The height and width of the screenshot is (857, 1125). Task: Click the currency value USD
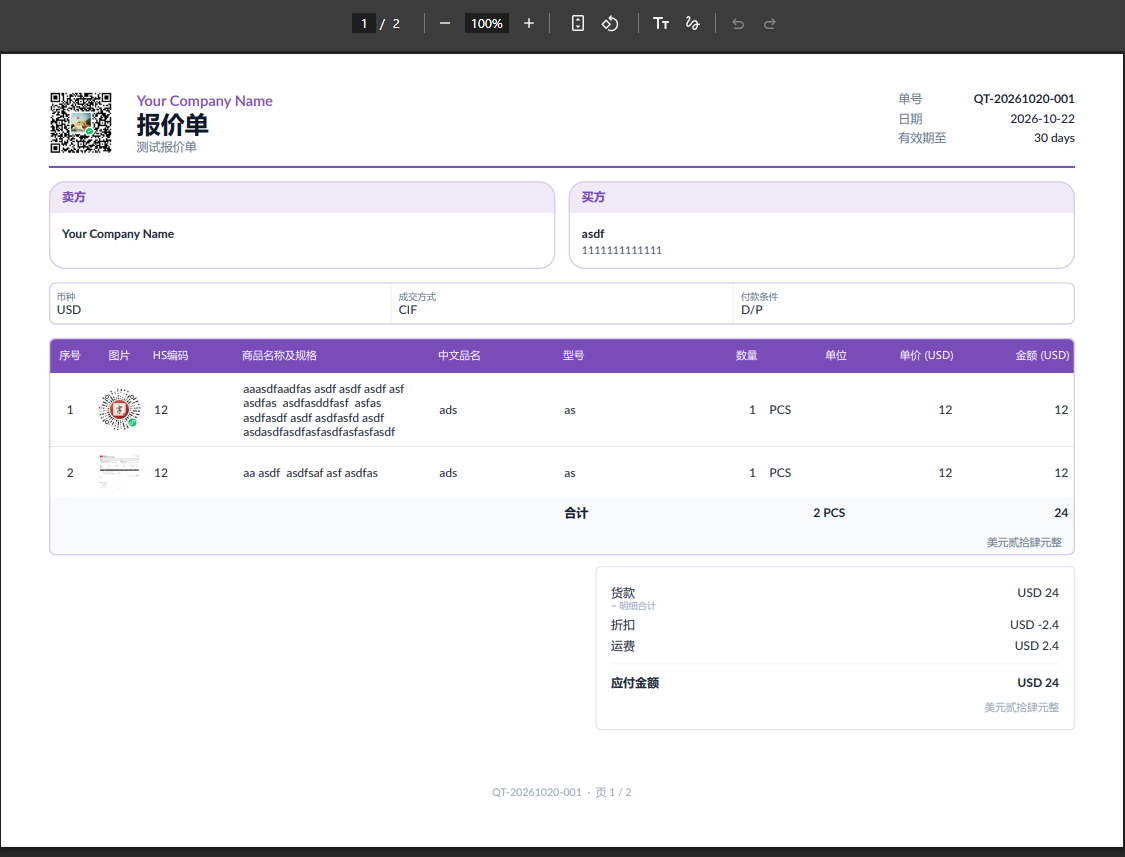click(x=69, y=310)
